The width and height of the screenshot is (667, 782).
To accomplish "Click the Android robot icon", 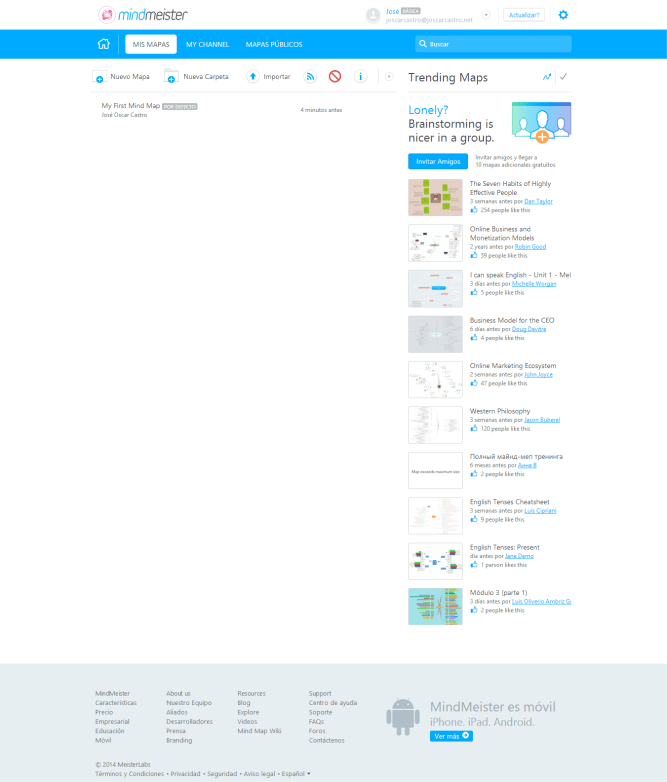I will pos(403,717).
